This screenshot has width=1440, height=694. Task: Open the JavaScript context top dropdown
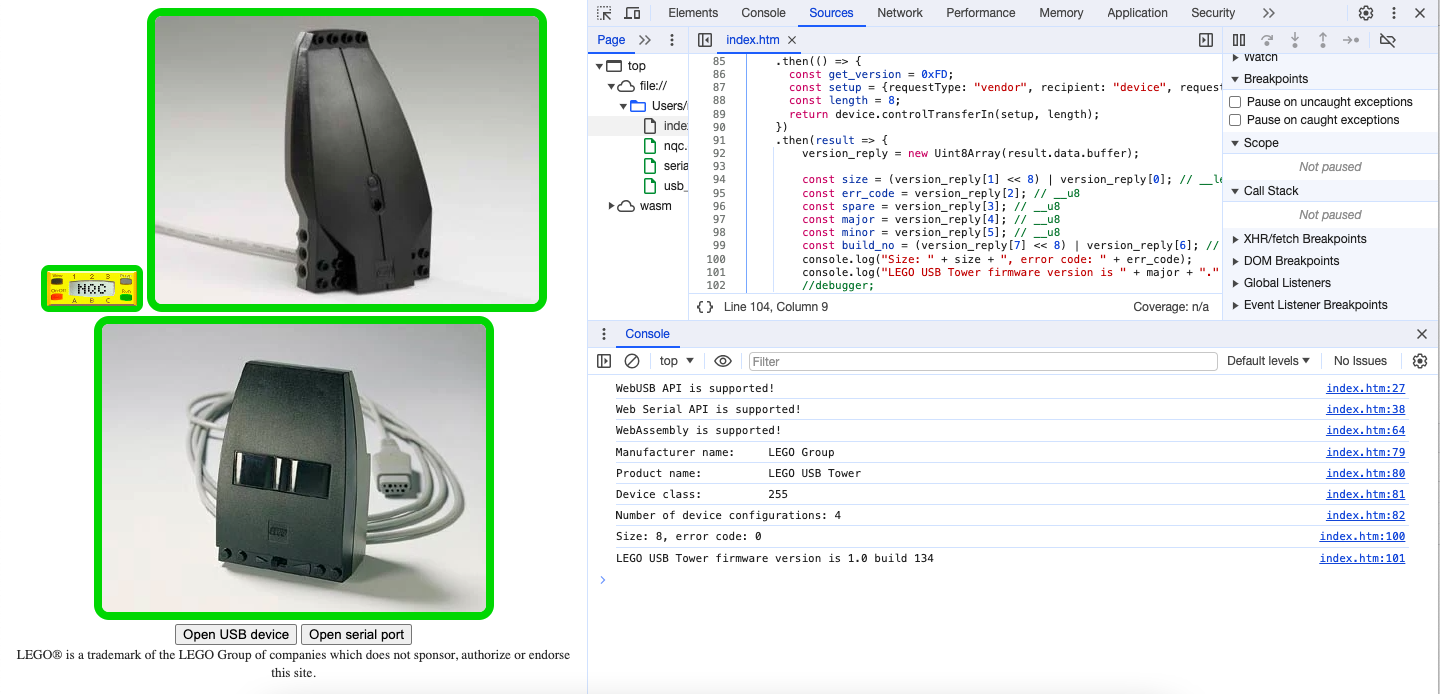point(677,361)
